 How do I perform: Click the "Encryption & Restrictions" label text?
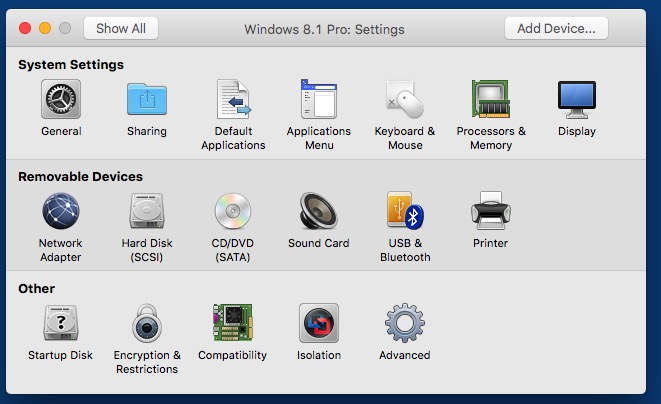147,362
